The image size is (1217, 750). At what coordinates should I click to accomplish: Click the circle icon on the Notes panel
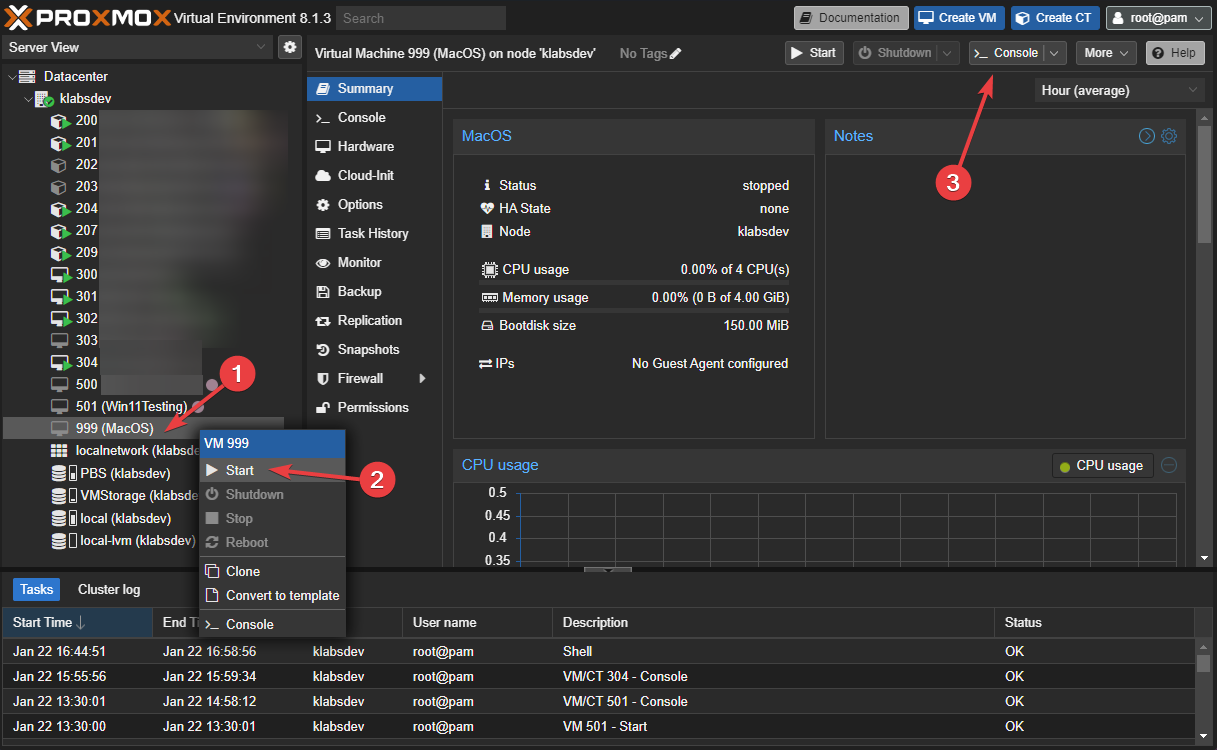pyautogui.click(x=1146, y=135)
